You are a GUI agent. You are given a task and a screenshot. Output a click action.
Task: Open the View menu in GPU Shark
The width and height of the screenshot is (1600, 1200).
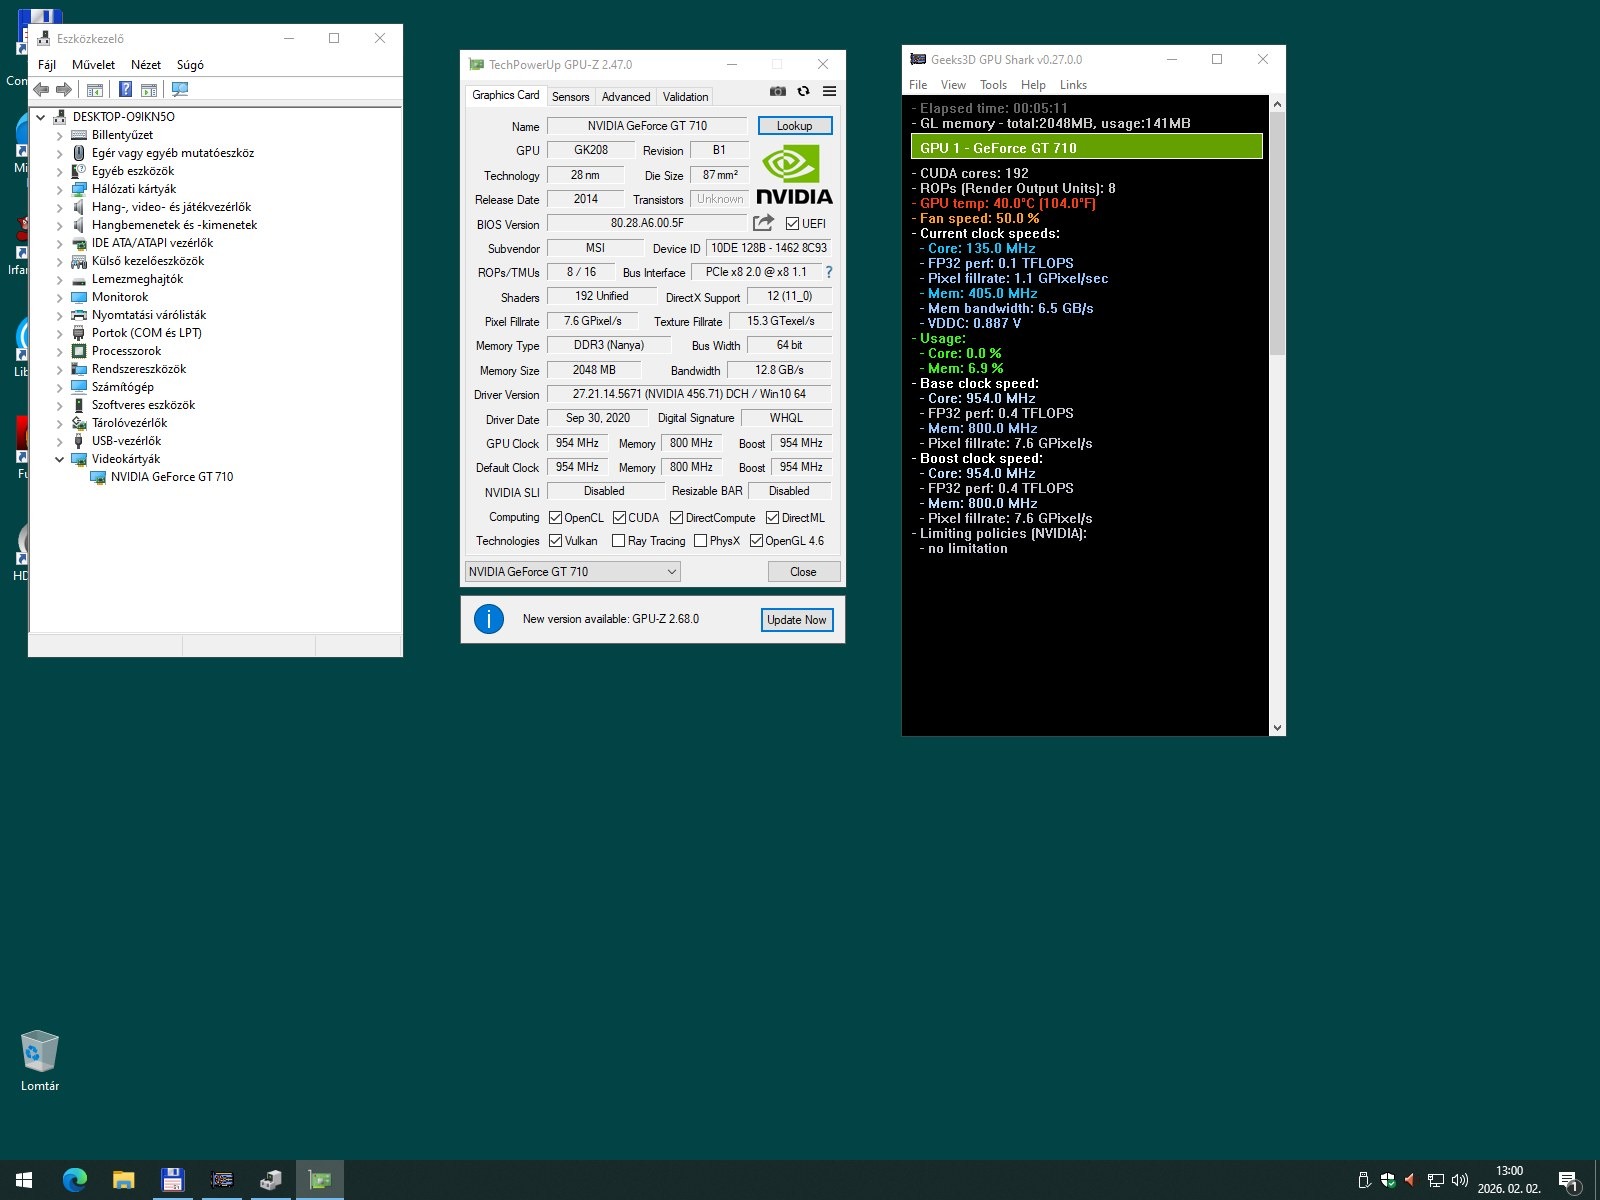[x=953, y=85]
